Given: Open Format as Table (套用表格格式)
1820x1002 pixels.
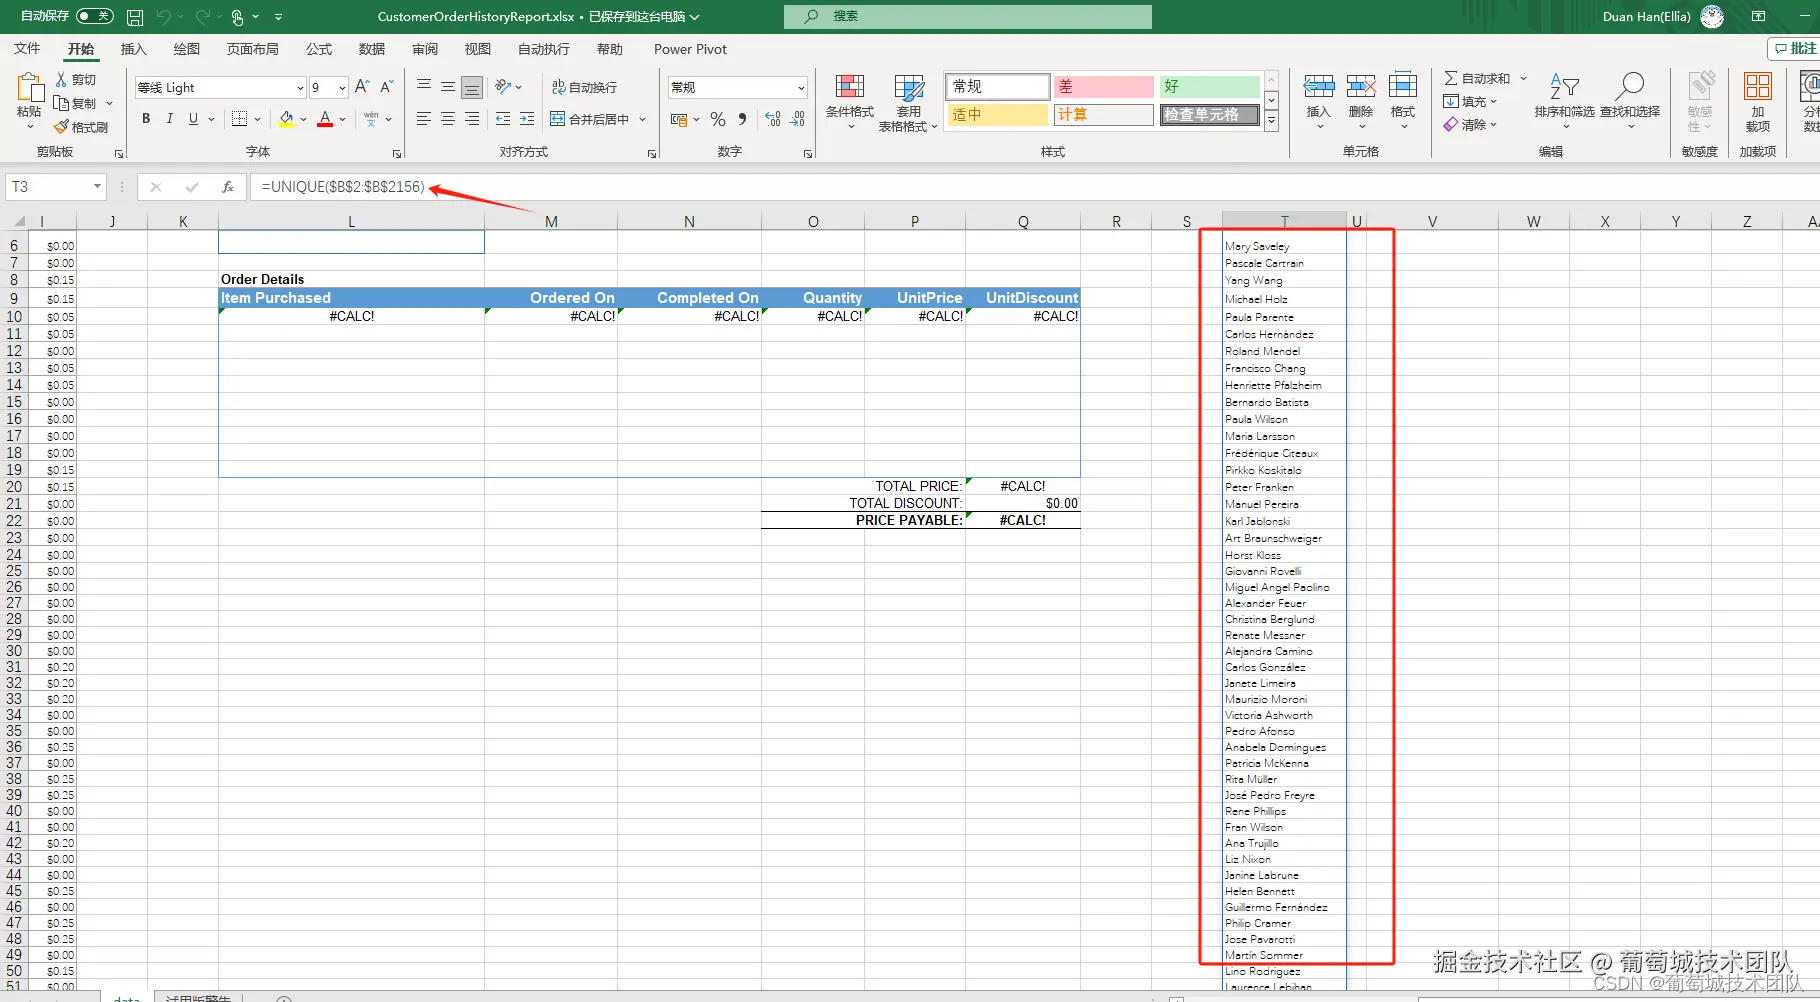Looking at the screenshot, I should [908, 101].
